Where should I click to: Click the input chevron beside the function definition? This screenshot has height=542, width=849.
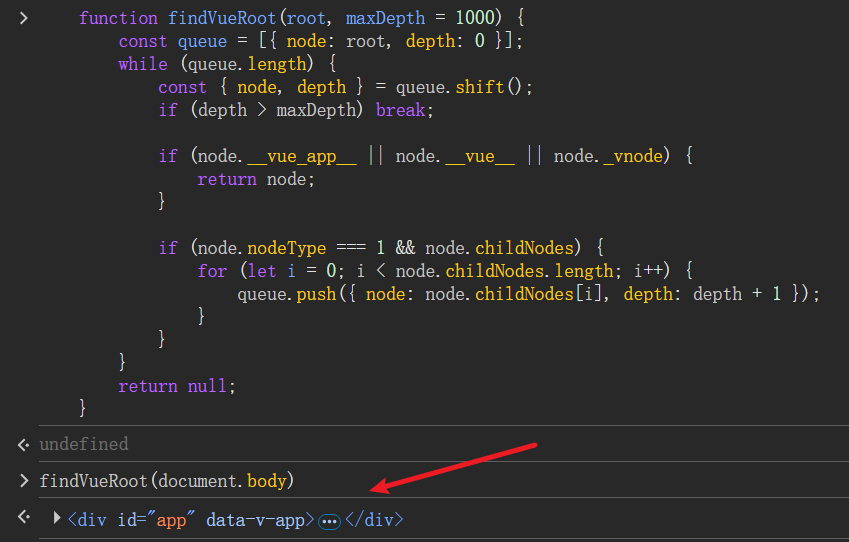click(x=23, y=18)
